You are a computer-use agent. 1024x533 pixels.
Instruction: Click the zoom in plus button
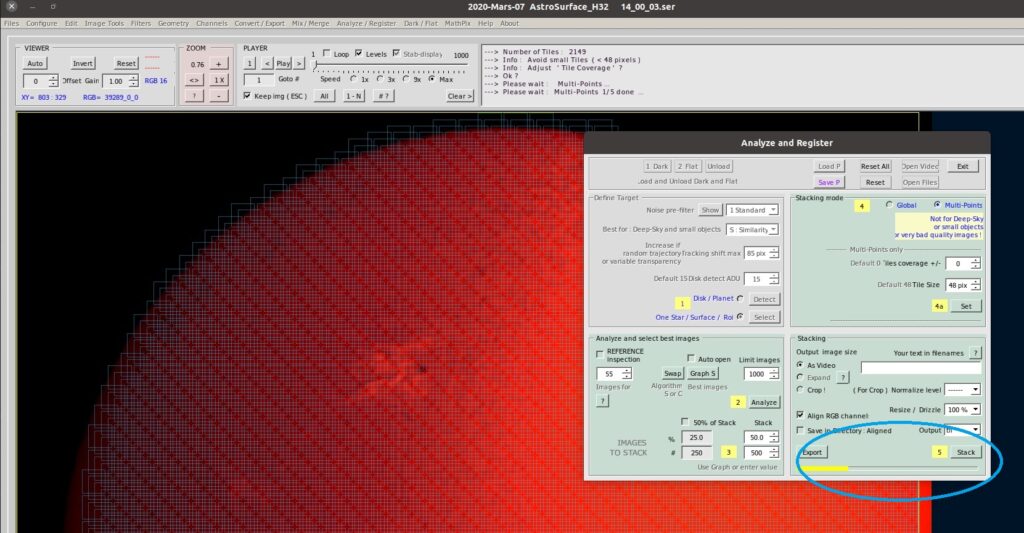click(x=220, y=63)
